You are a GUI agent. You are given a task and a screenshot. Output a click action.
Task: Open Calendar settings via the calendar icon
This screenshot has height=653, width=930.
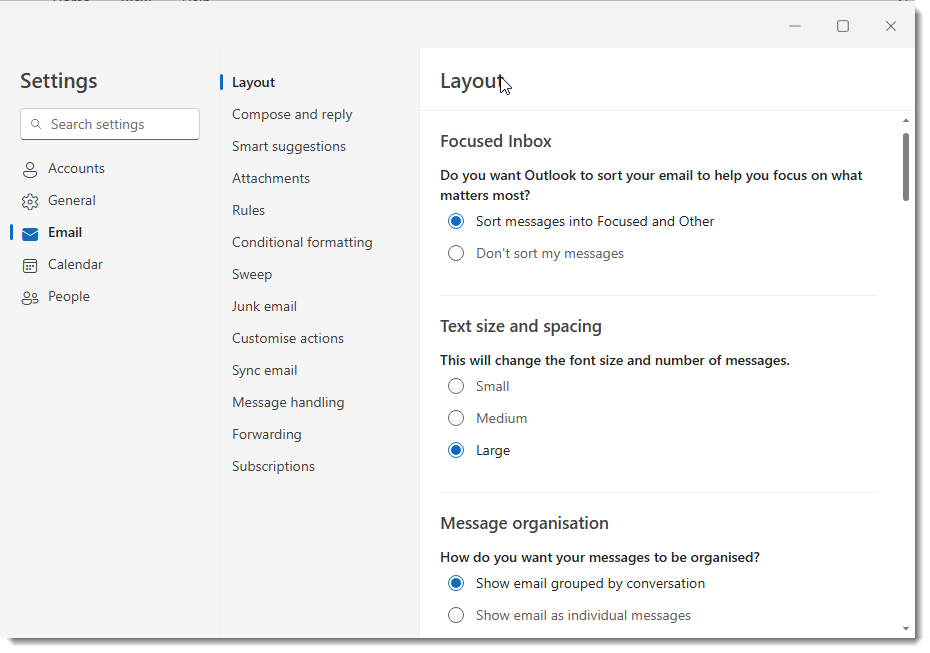30,264
